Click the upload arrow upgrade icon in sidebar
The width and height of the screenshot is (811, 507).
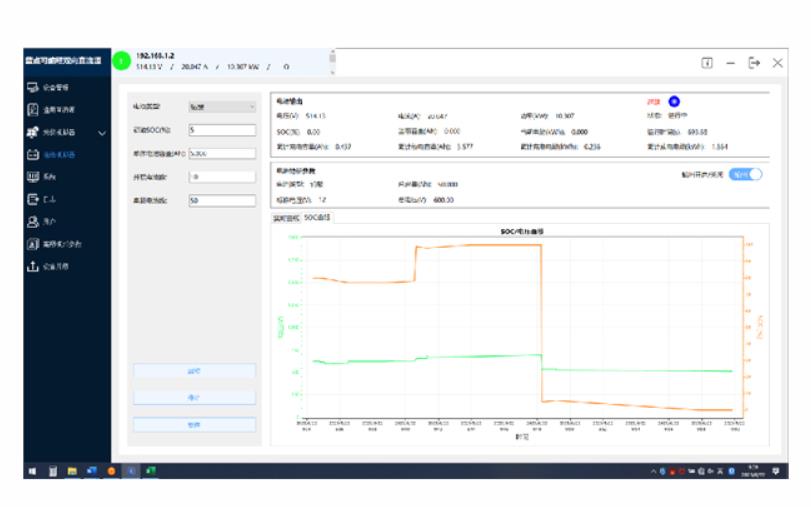[33, 266]
